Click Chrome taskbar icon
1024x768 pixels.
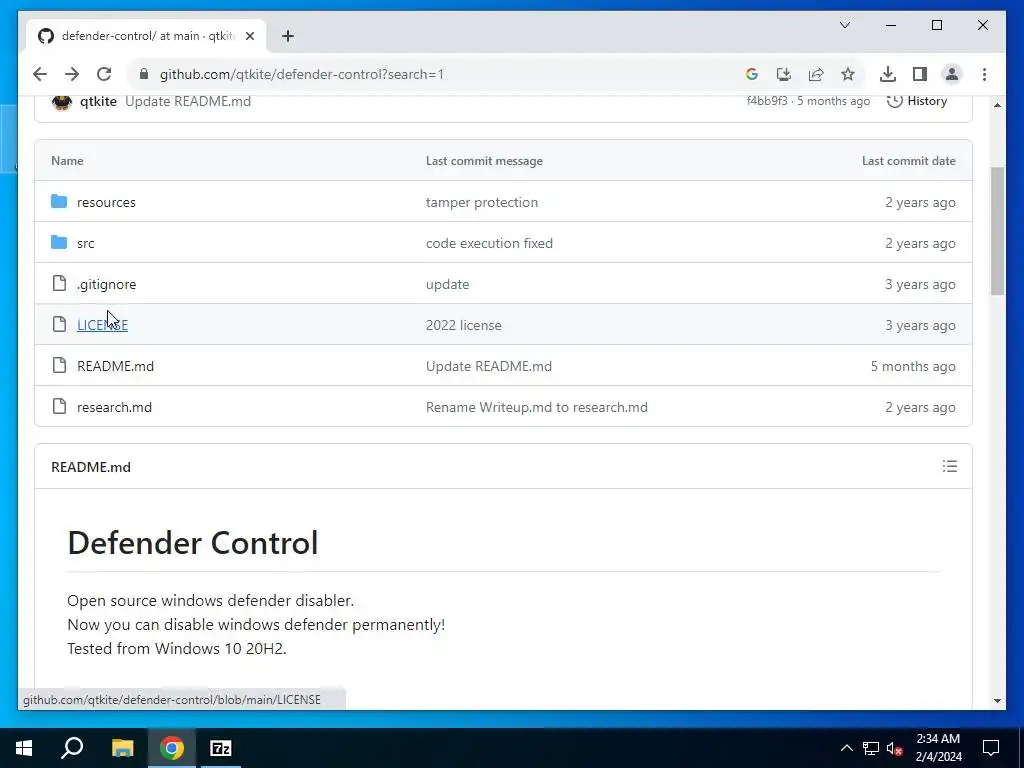point(172,748)
